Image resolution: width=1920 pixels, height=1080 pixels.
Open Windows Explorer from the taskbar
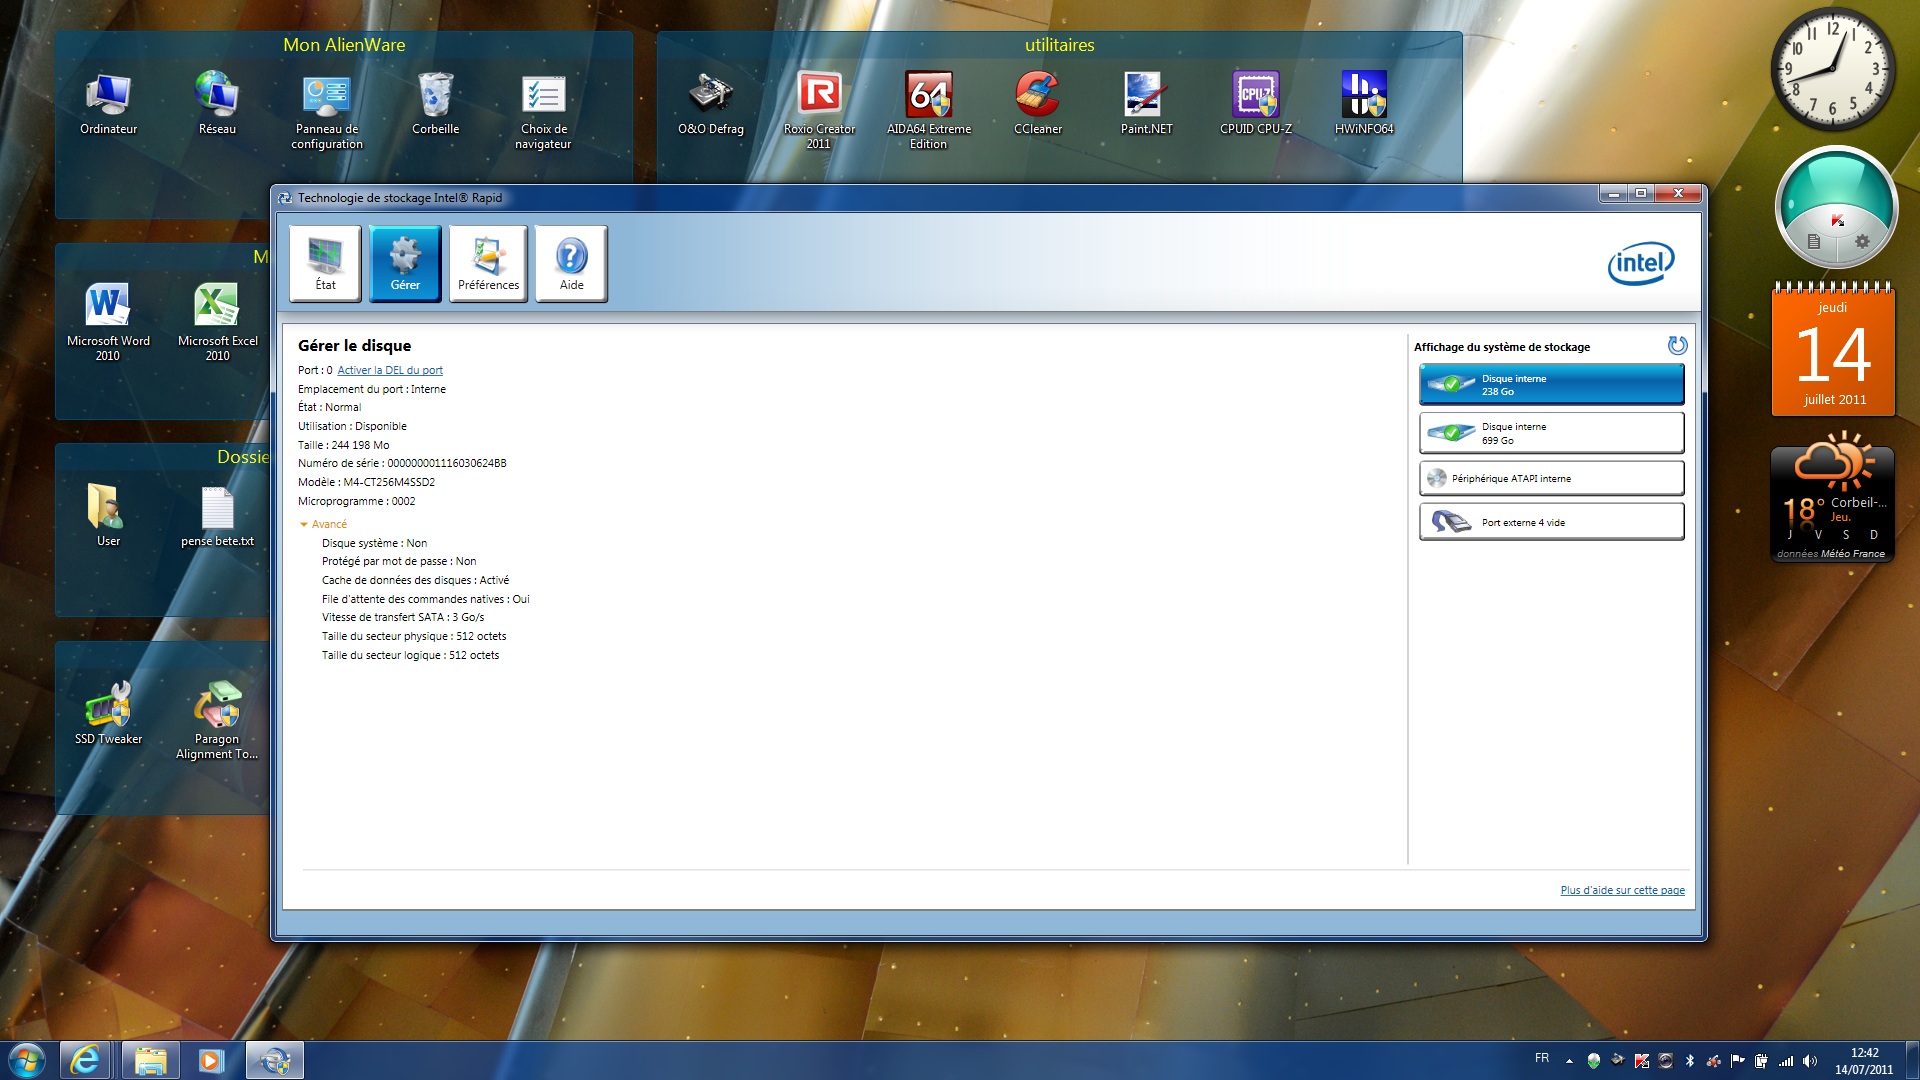(150, 1059)
